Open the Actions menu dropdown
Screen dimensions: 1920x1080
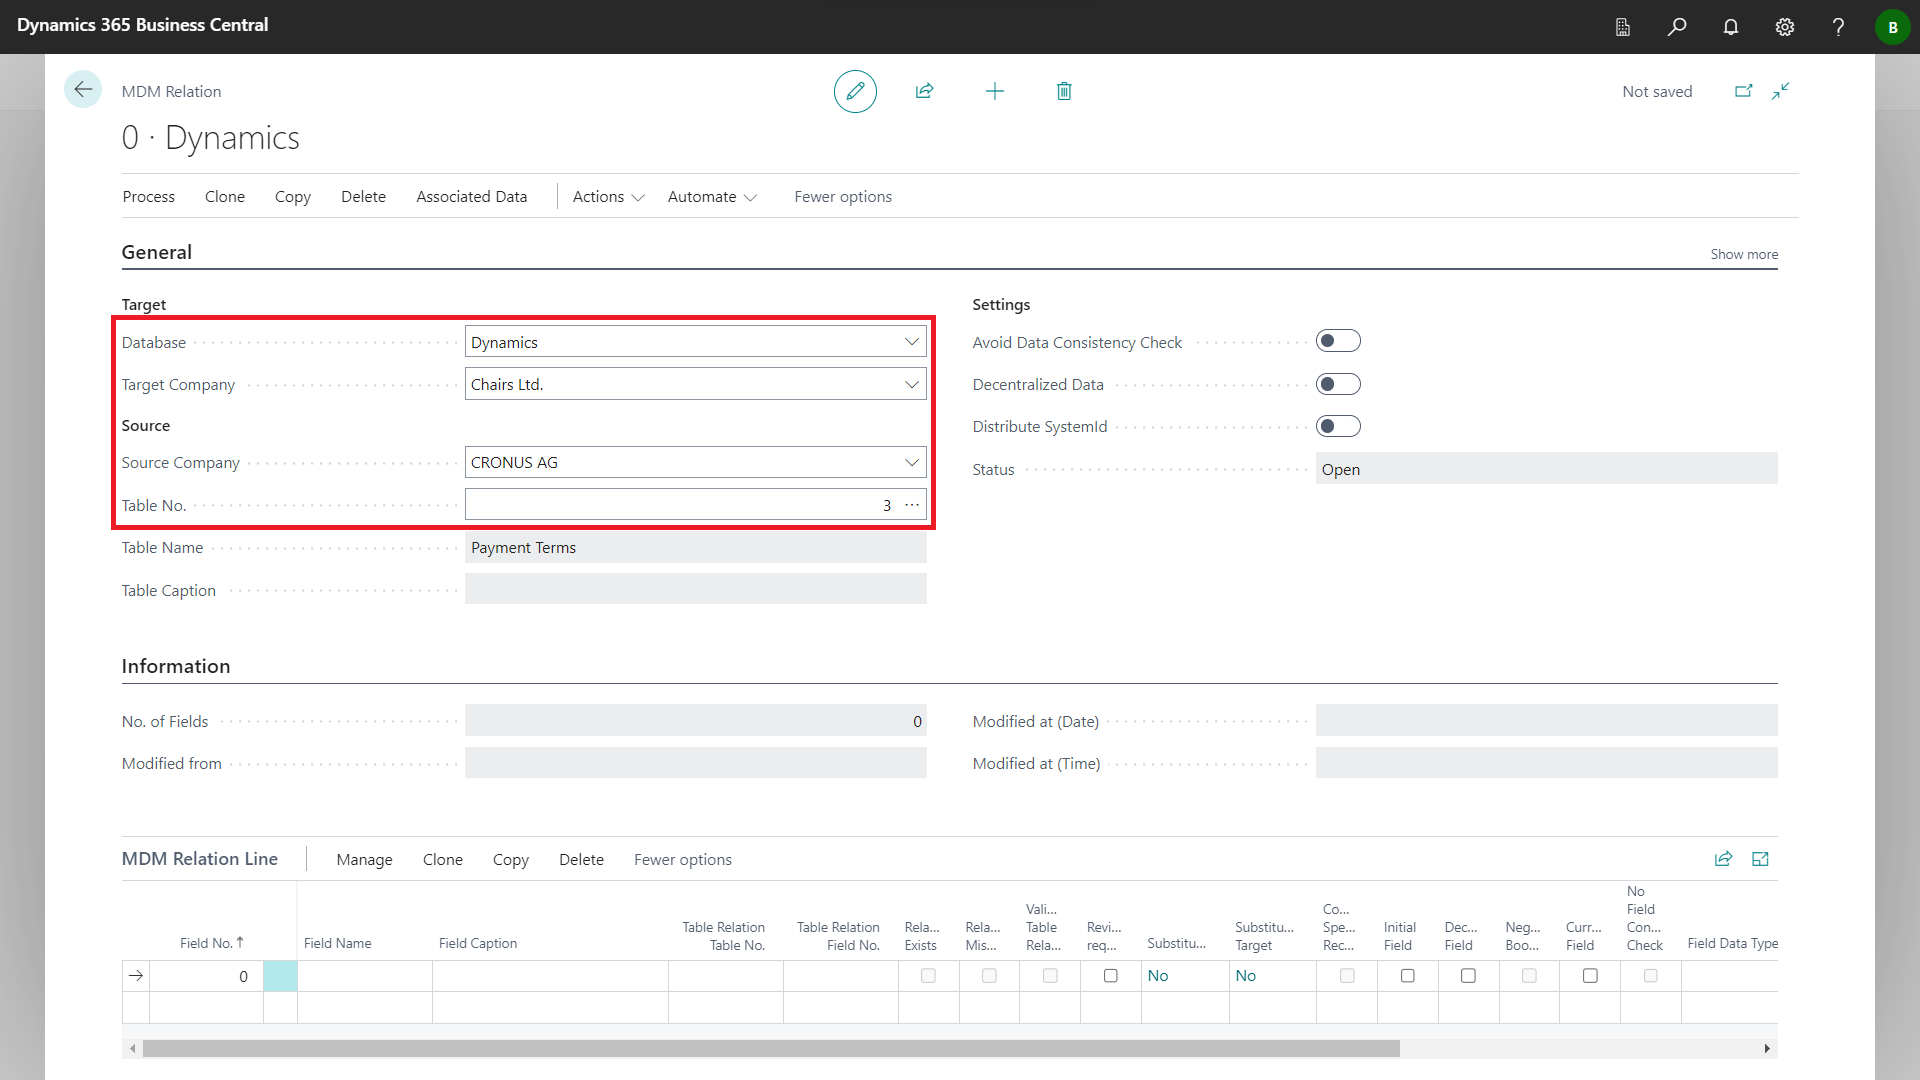[x=608, y=197]
